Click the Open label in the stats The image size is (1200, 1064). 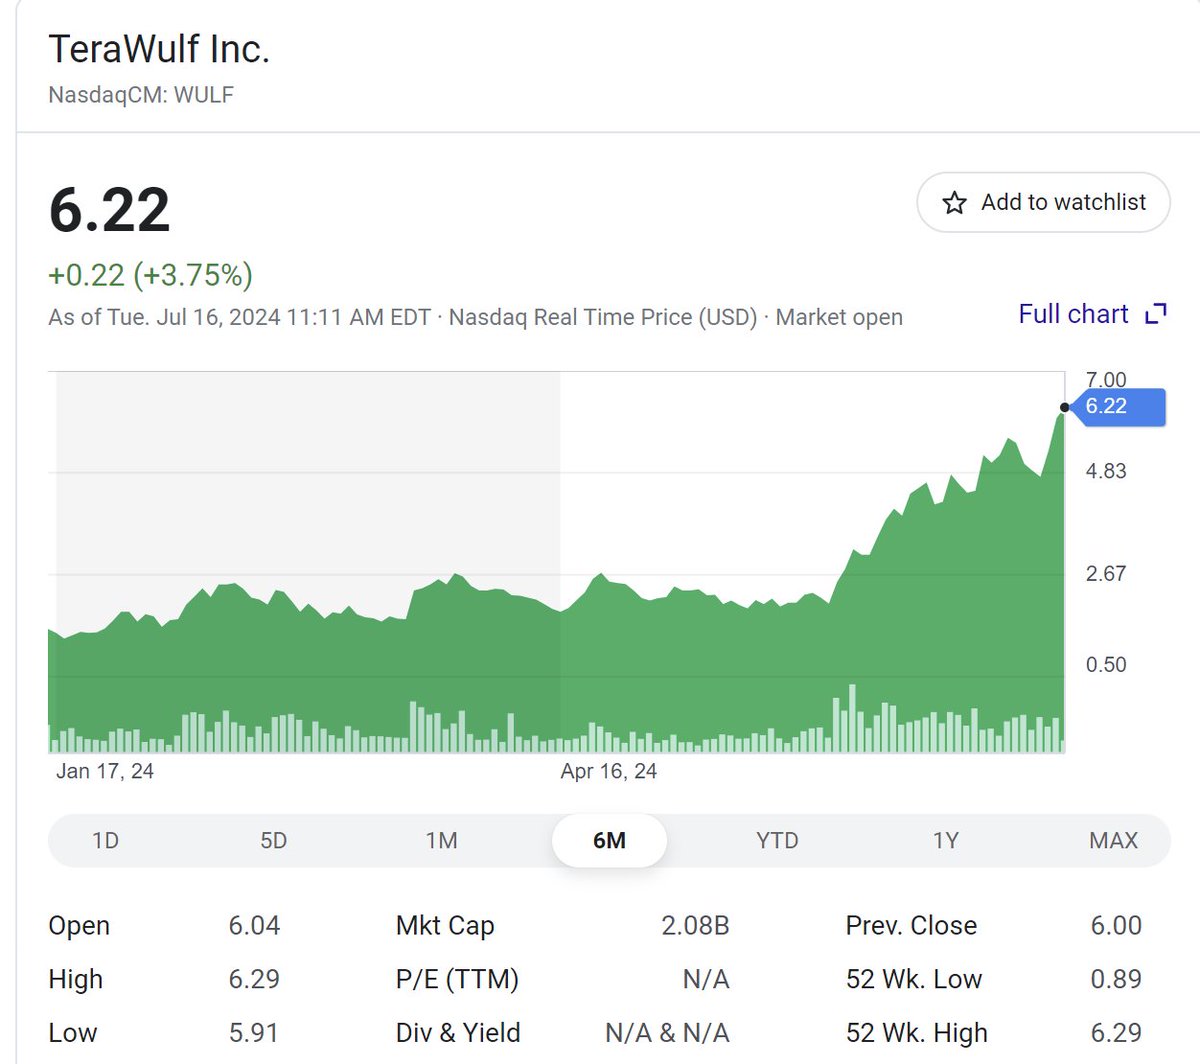point(79,926)
